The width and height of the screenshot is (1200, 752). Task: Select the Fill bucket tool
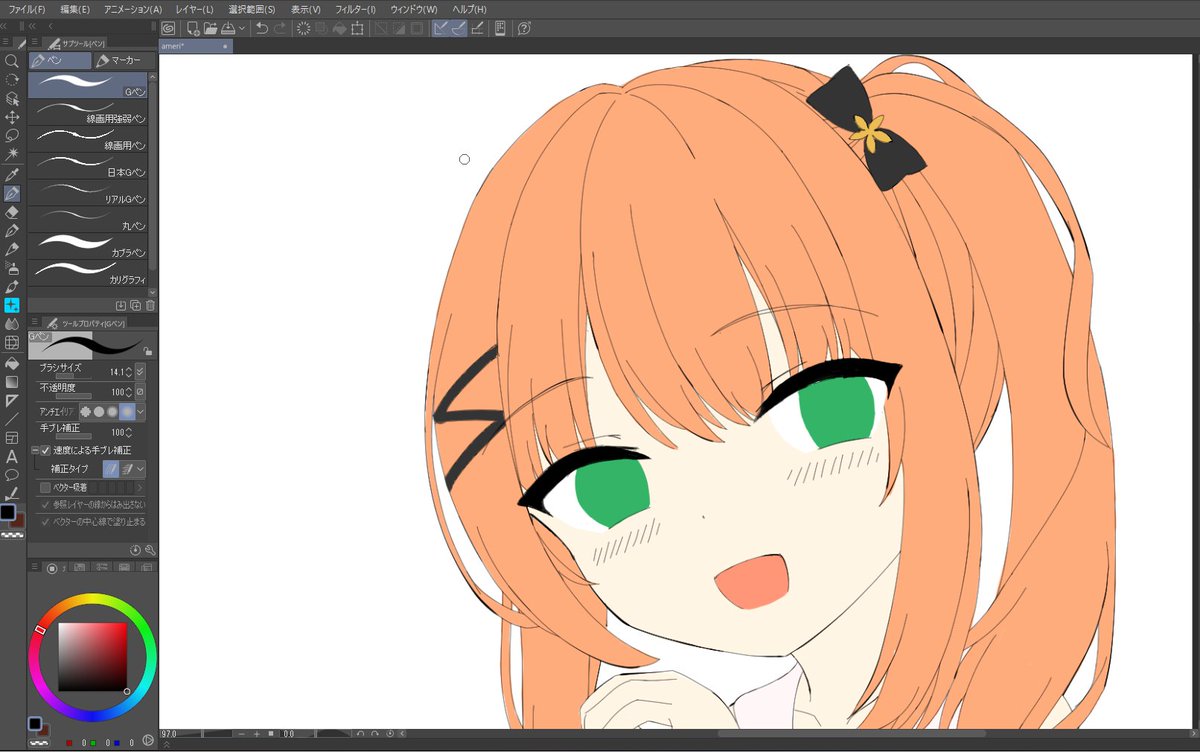tap(12, 362)
